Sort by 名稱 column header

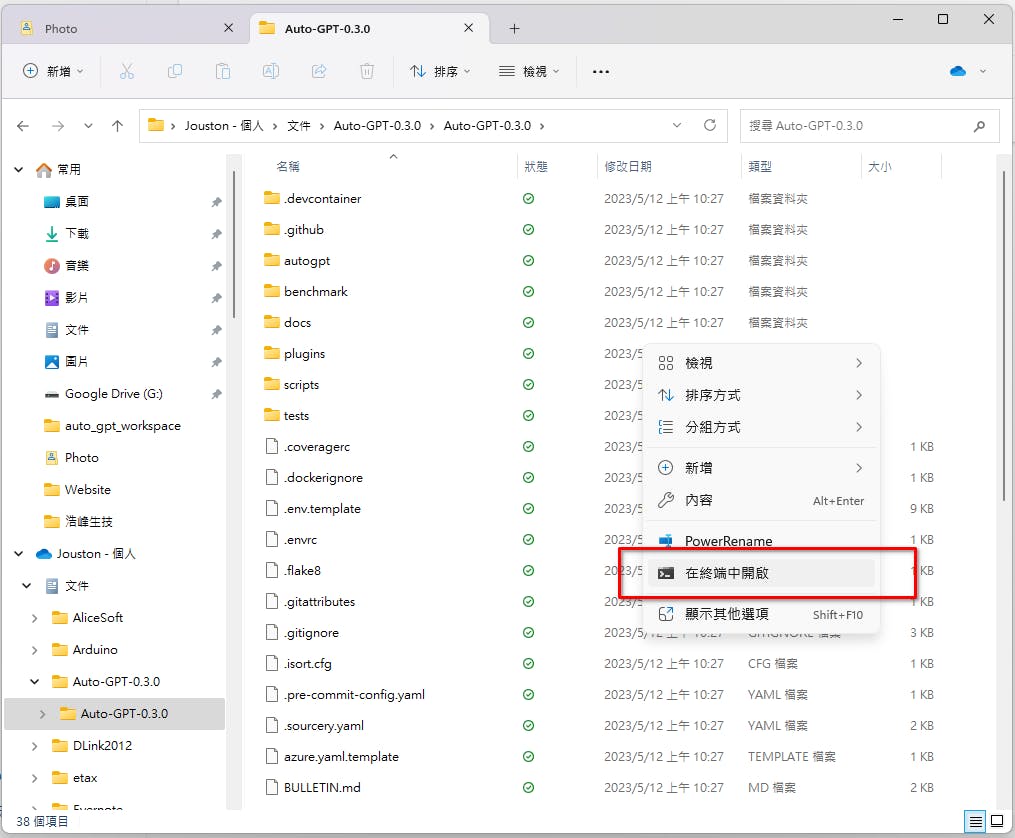click(x=287, y=166)
